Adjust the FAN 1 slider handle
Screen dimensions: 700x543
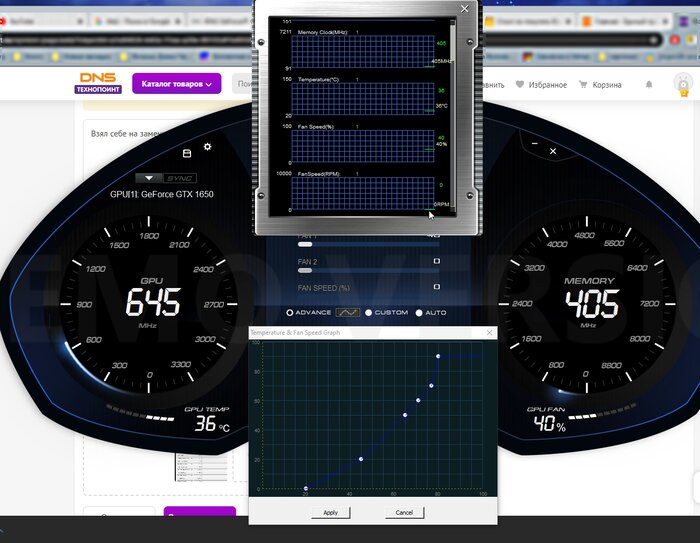[x=305, y=244]
